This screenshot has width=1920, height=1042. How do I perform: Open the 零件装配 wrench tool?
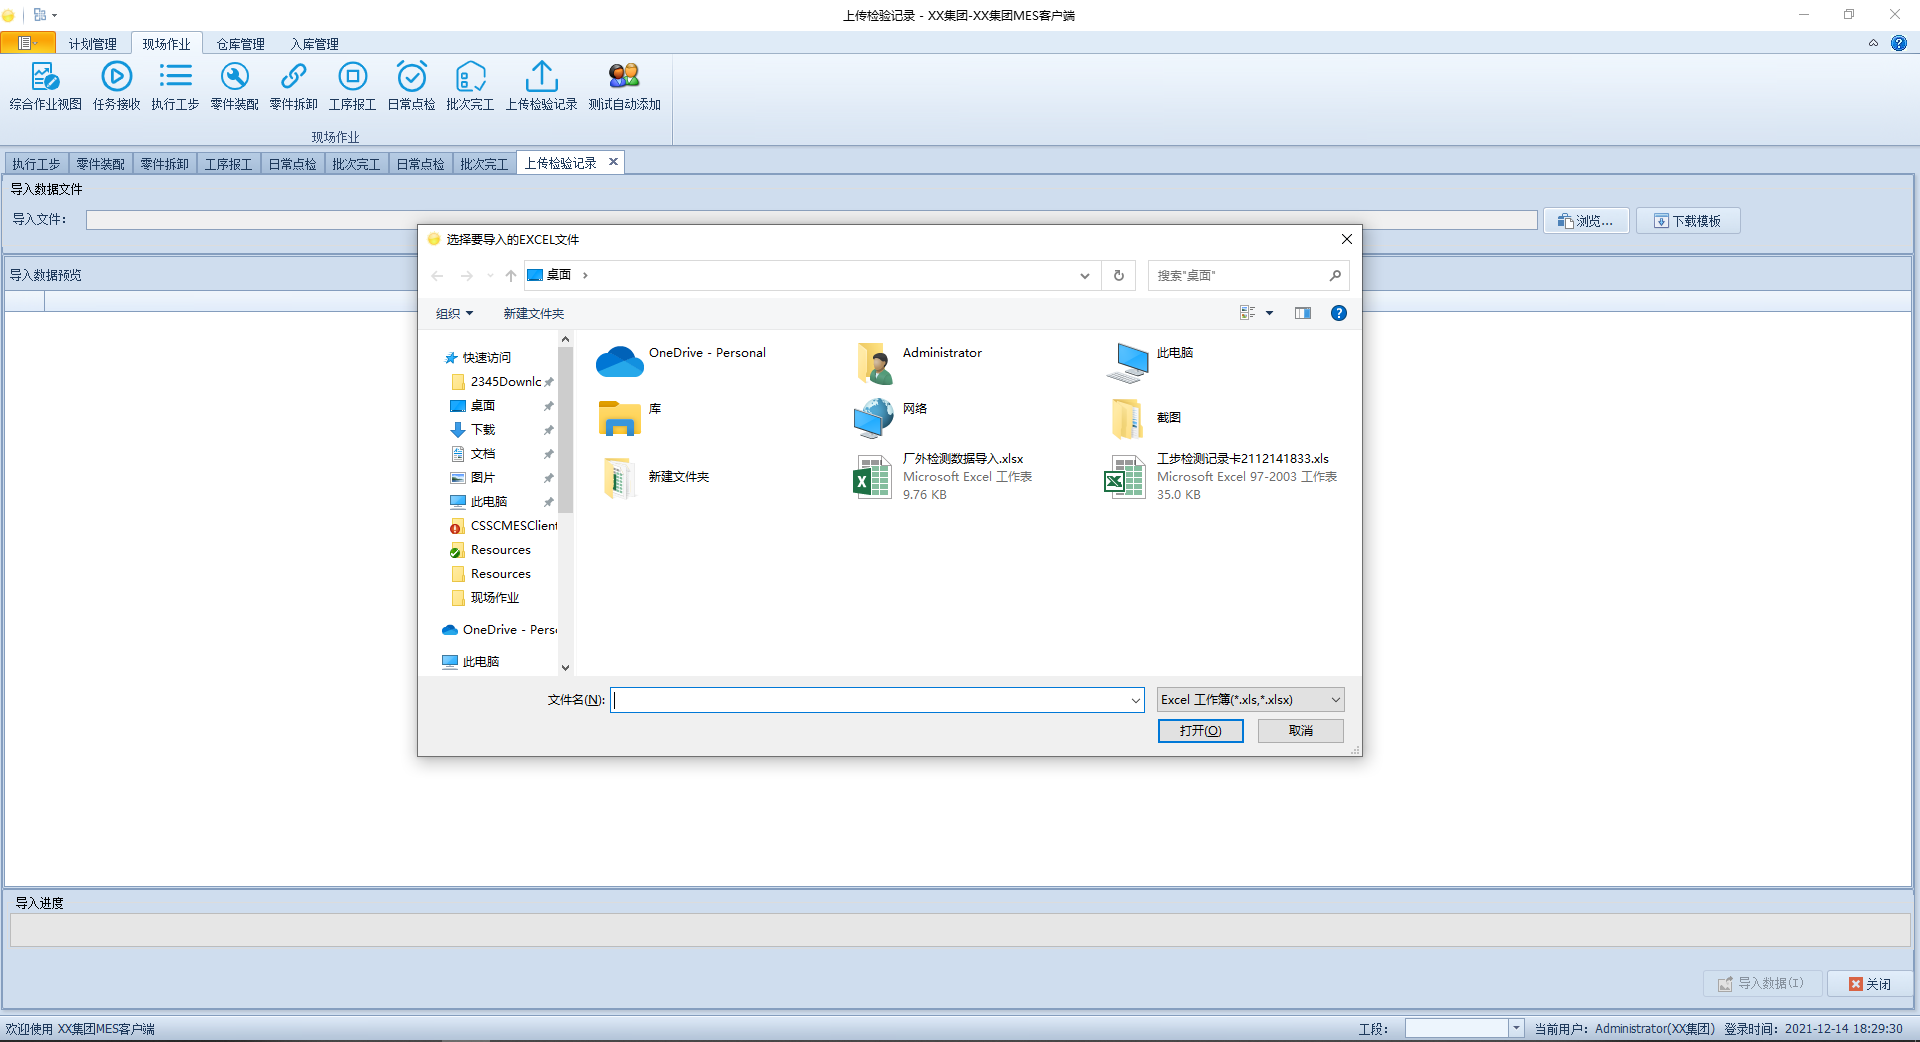234,86
